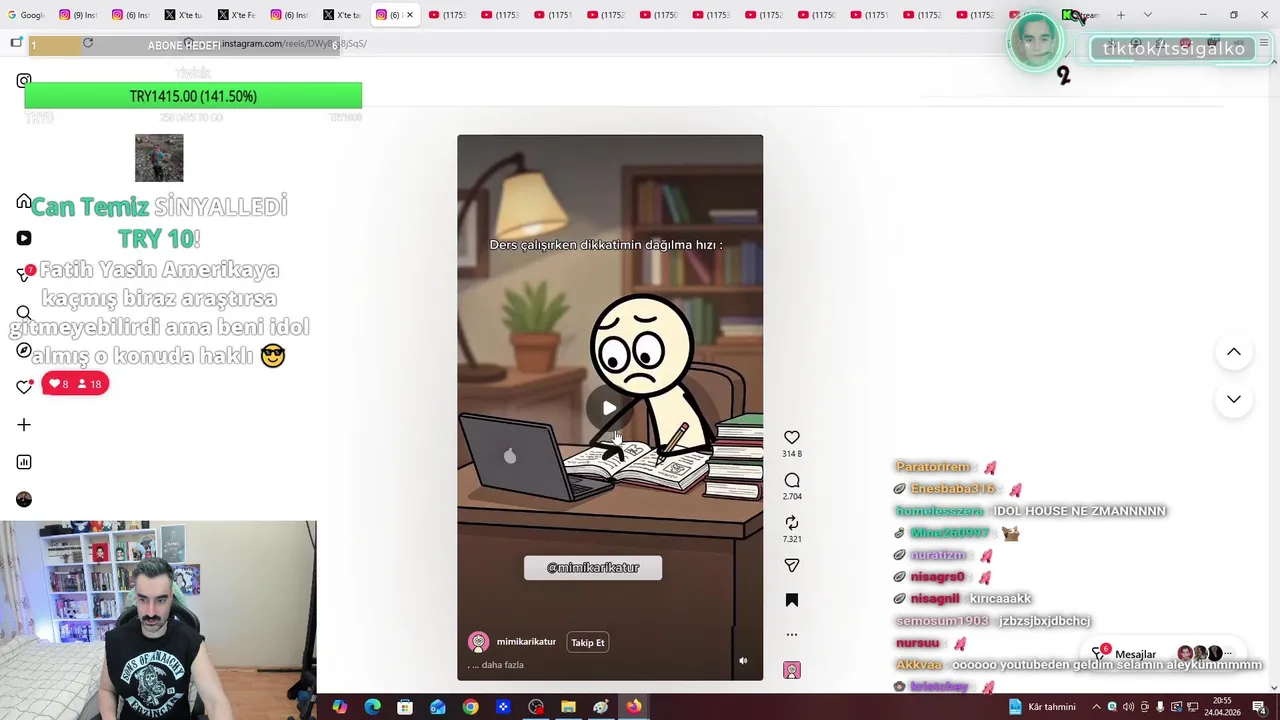
Task: Open File Explorer from the taskbar
Action: tap(568, 707)
